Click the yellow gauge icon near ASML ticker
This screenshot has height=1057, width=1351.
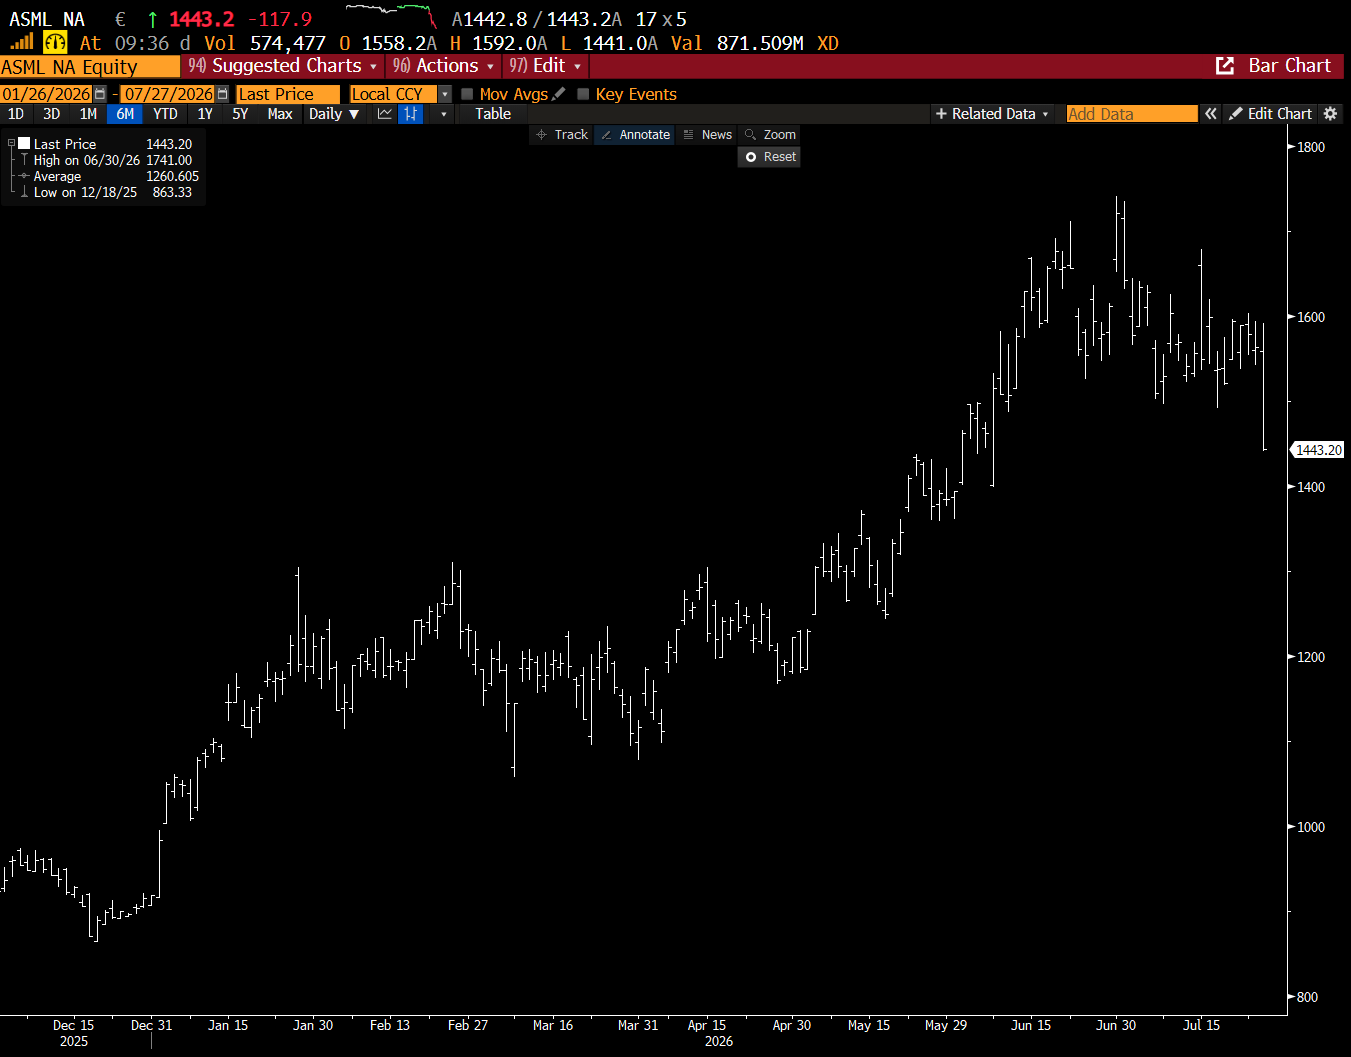tap(55, 42)
